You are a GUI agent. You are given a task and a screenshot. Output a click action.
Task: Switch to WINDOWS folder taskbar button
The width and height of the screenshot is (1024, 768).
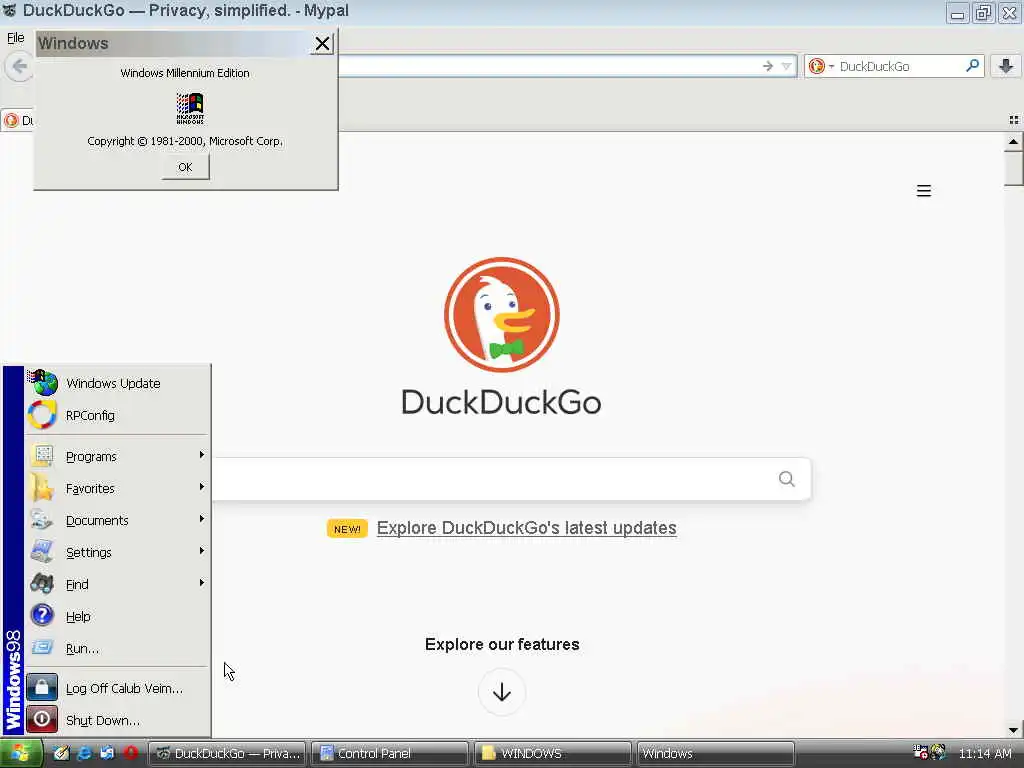[x=552, y=754]
